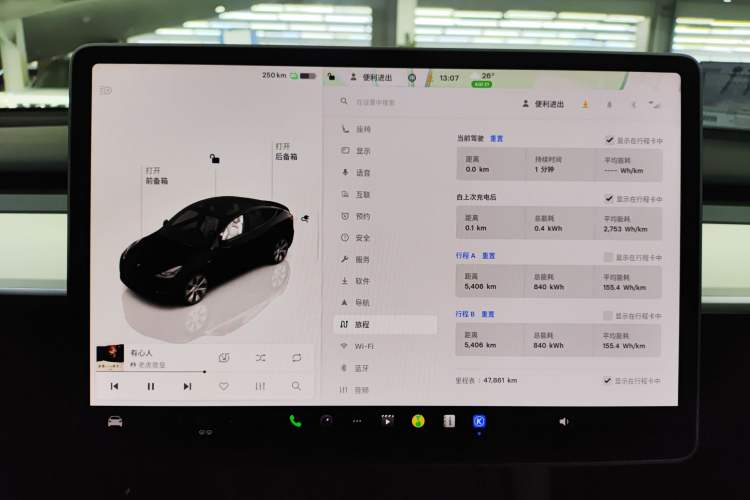
Task: Reset 行程 B via its 重置 link
Action: coord(488,314)
